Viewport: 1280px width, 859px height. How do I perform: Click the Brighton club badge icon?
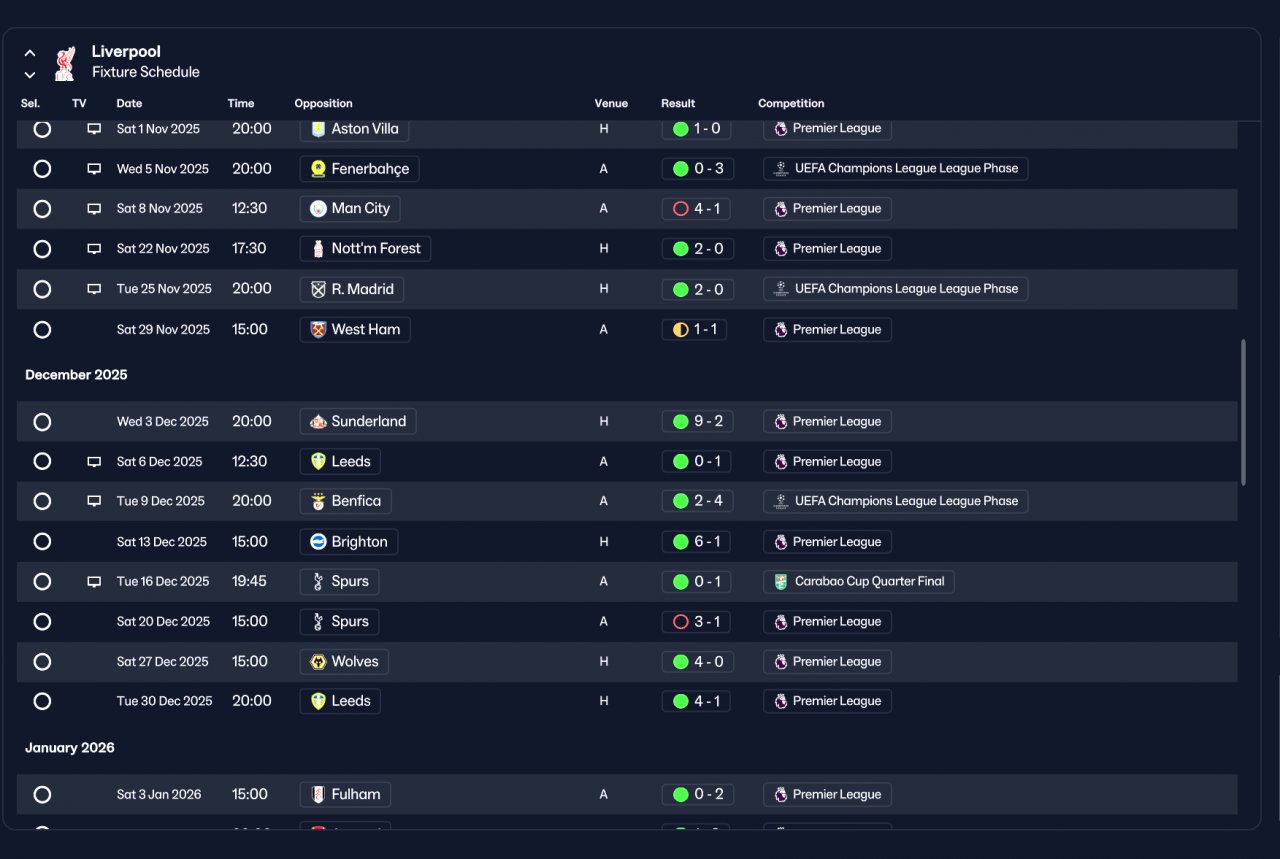[318, 542]
